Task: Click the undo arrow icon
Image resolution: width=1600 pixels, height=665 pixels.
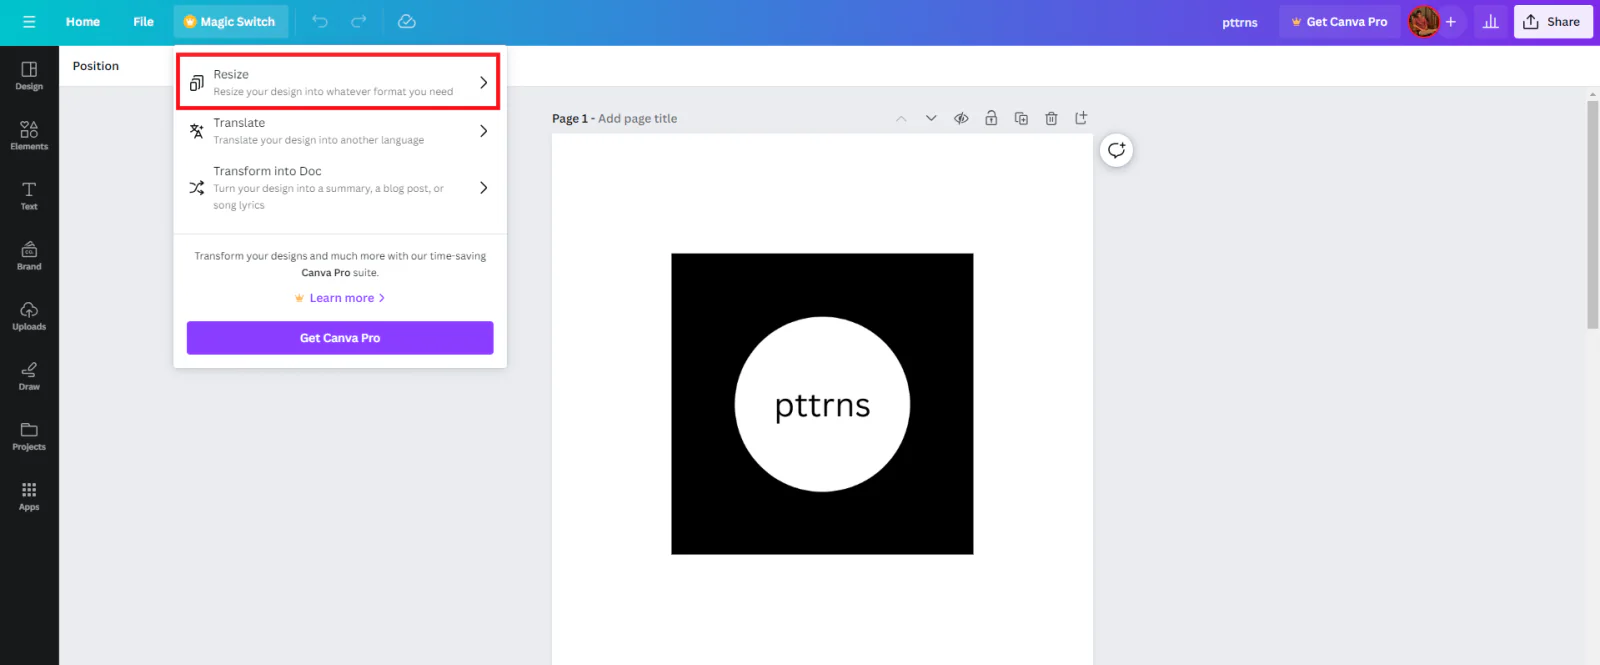Action: (320, 22)
